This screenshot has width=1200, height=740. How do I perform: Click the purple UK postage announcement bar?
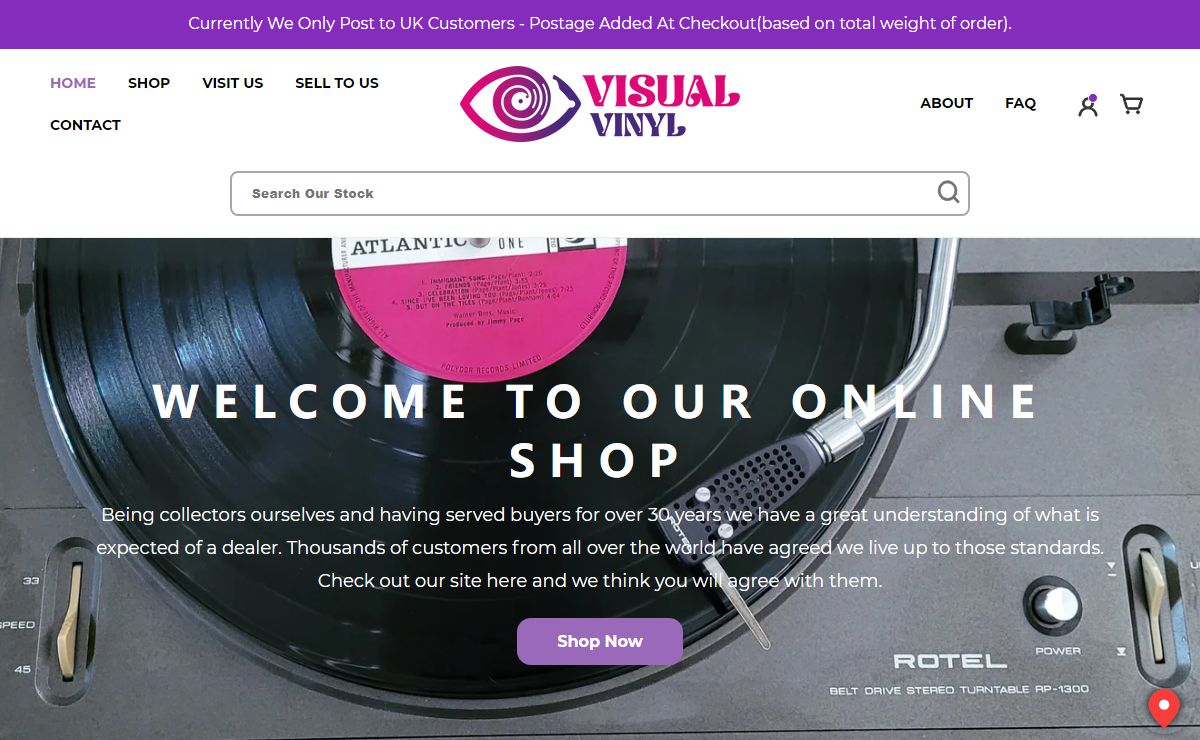click(x=600, y=24)
